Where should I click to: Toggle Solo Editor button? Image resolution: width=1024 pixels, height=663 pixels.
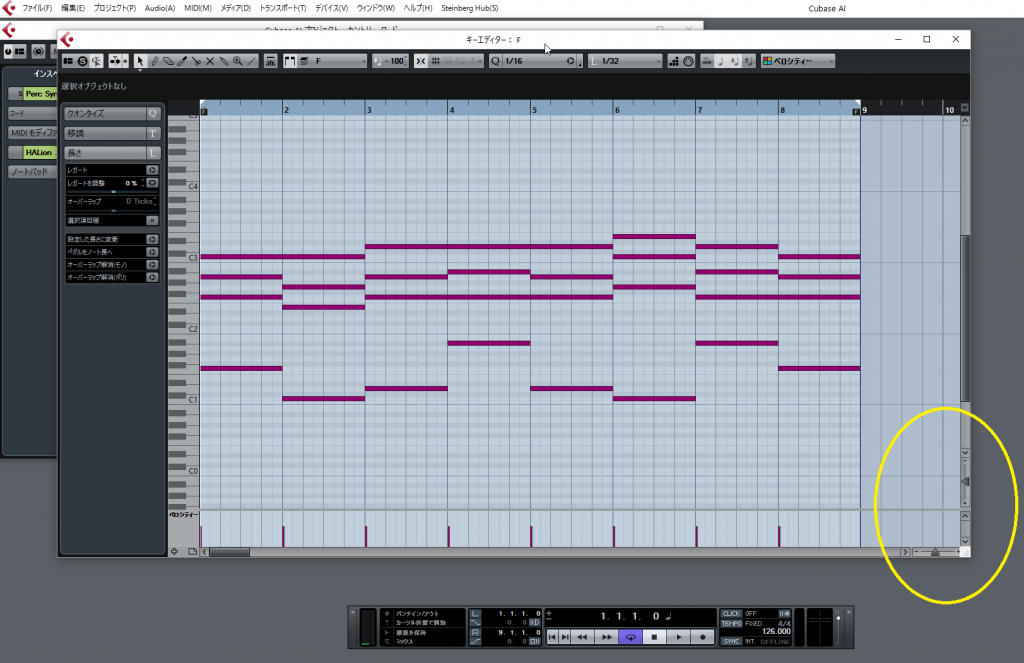82,61
